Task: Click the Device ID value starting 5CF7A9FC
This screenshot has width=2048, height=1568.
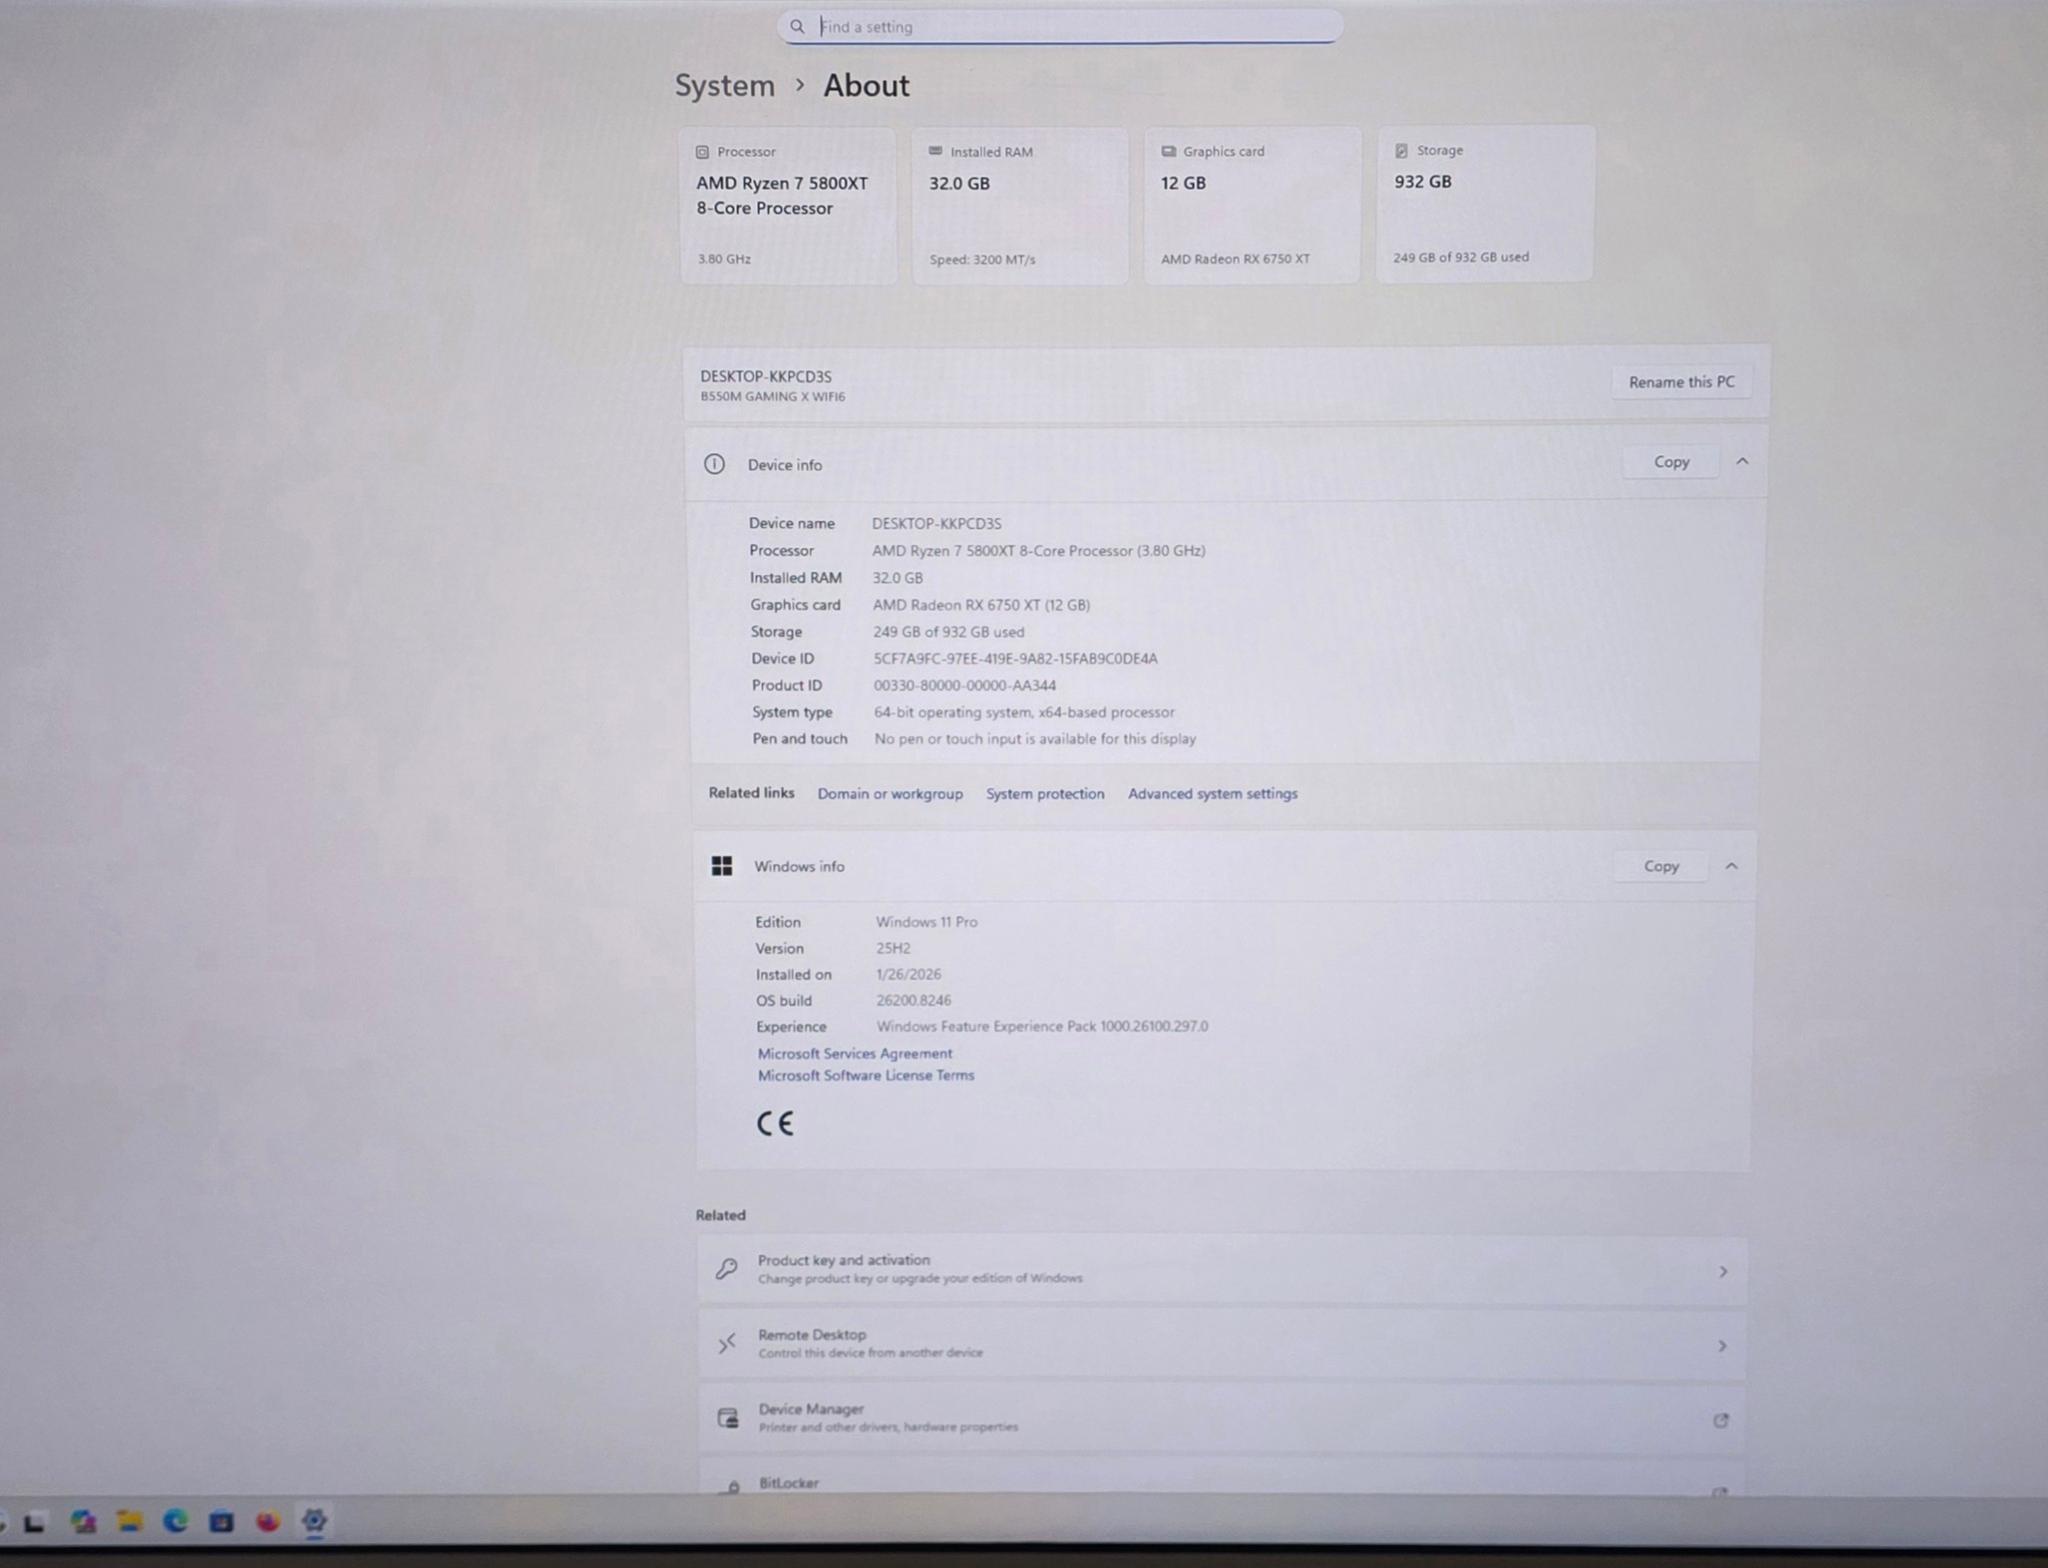Action: (x=1015, y=659)
